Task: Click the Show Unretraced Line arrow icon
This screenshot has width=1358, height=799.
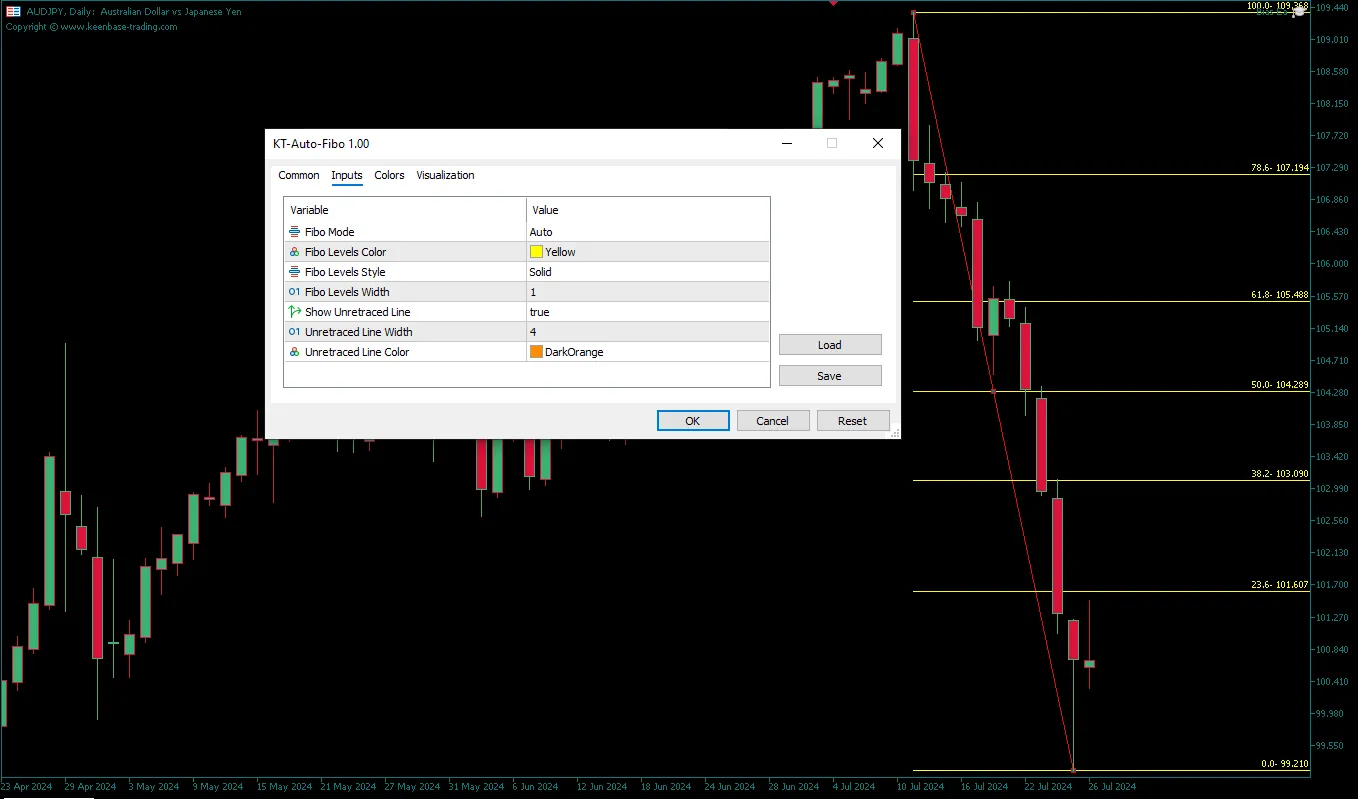Action: (x=294, y=312)
